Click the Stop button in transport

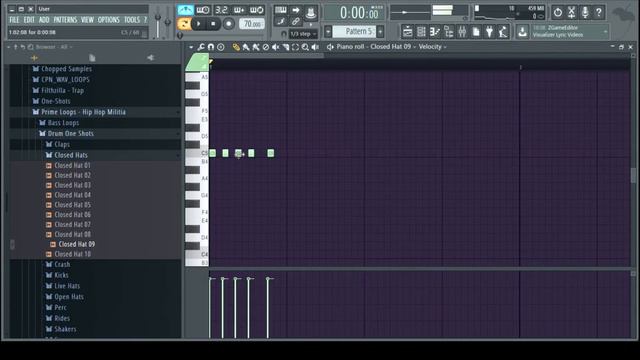pyautogui.click(x=213, y=24)
